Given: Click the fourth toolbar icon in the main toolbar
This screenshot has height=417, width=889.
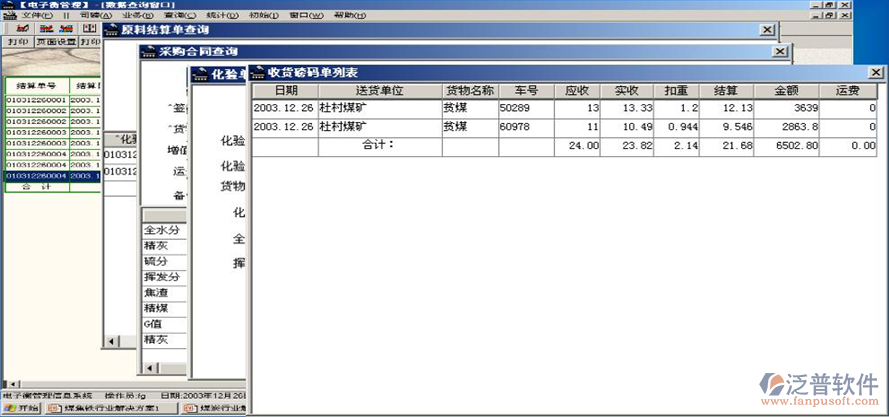Looking at the screenshot, I should pyautogui.click(x=90, y=29).
